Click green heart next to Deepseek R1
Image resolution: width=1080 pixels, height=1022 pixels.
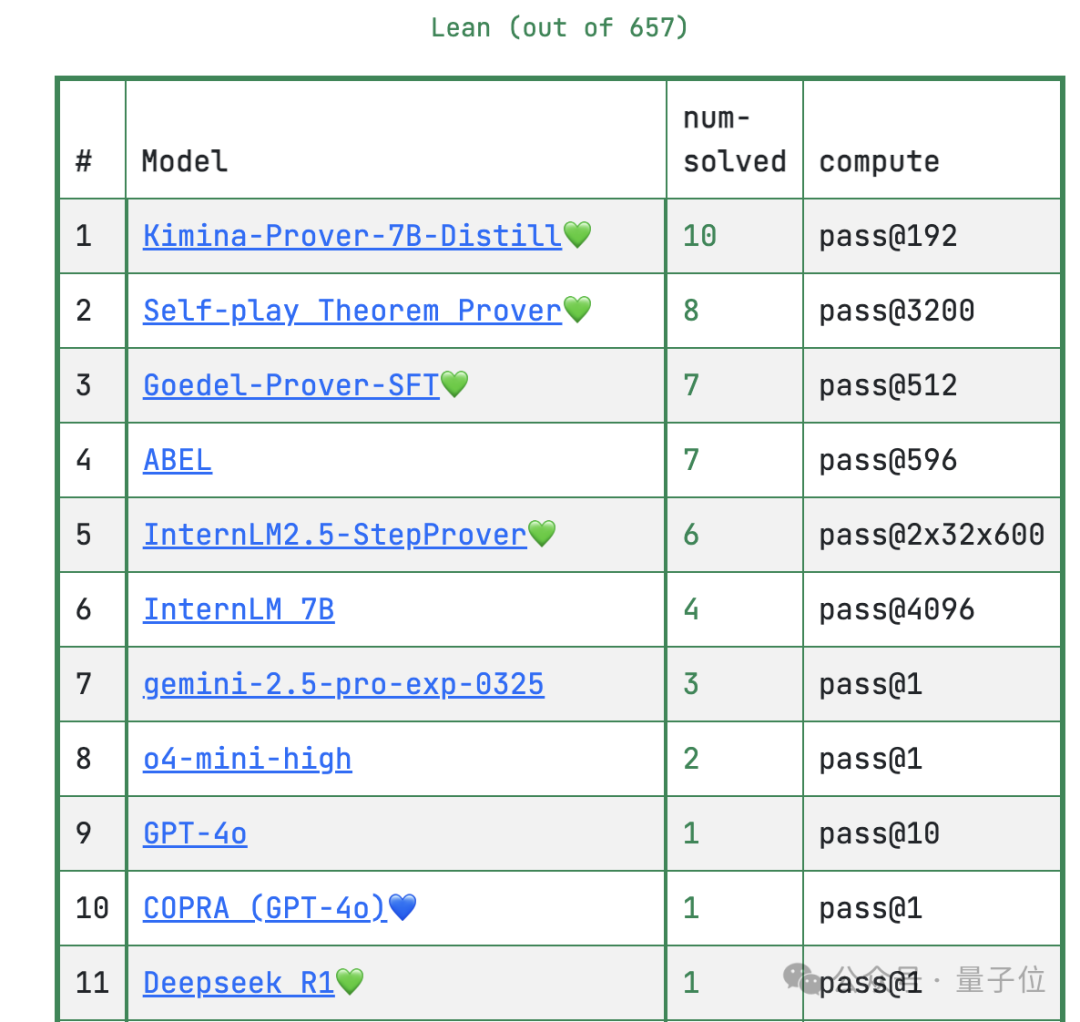pyautogui.click(x=350, y=983)
